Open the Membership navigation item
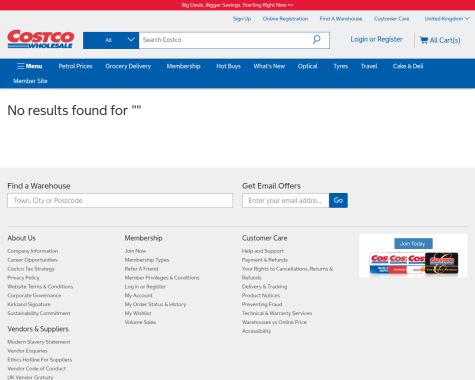The height and width of the screenshot is (380, 475). (183, 66)
